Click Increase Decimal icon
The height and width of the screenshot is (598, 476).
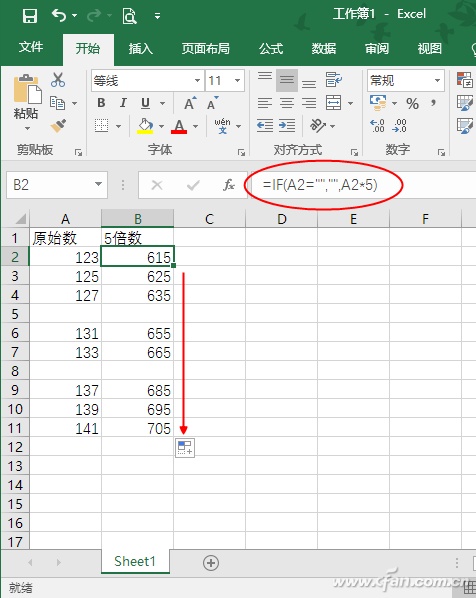click(377, 125)
